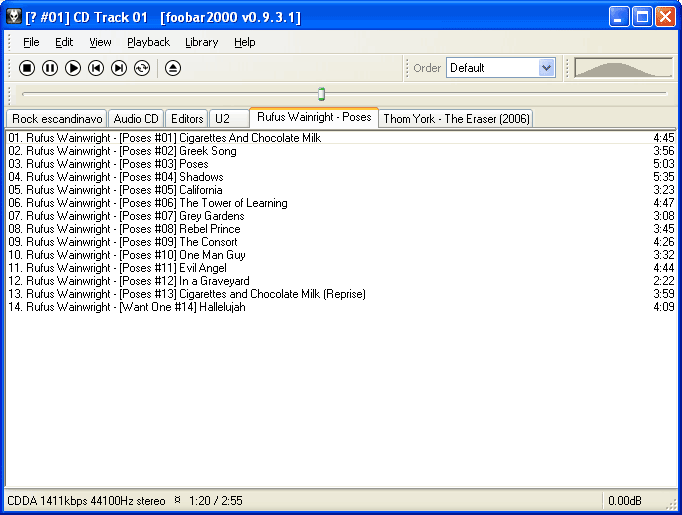Adjust the volume control slider
Screen dimensions: 682x515
pyautogui.click(x=623, y=68)
